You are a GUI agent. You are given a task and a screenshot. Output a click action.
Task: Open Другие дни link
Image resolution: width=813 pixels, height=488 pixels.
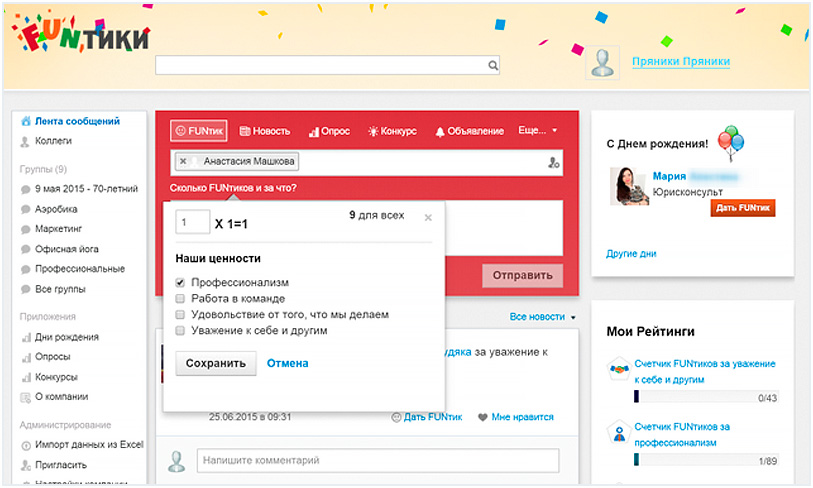pos(631,254)
